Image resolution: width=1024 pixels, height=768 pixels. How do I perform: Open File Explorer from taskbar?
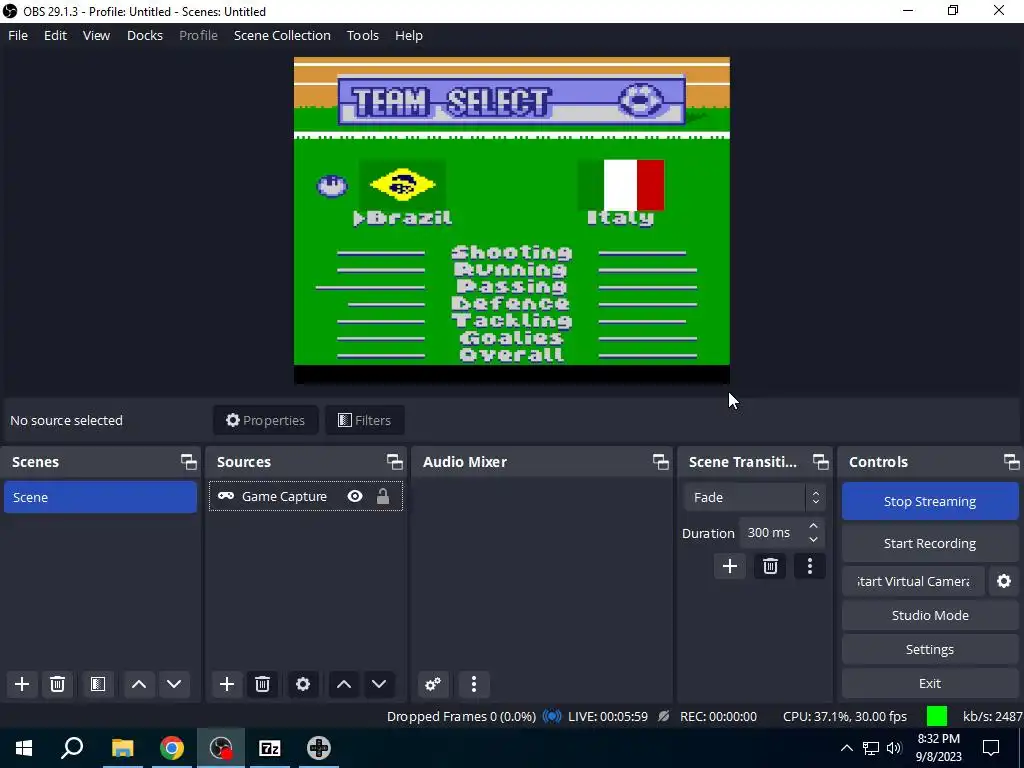click(x=122, y=748)
